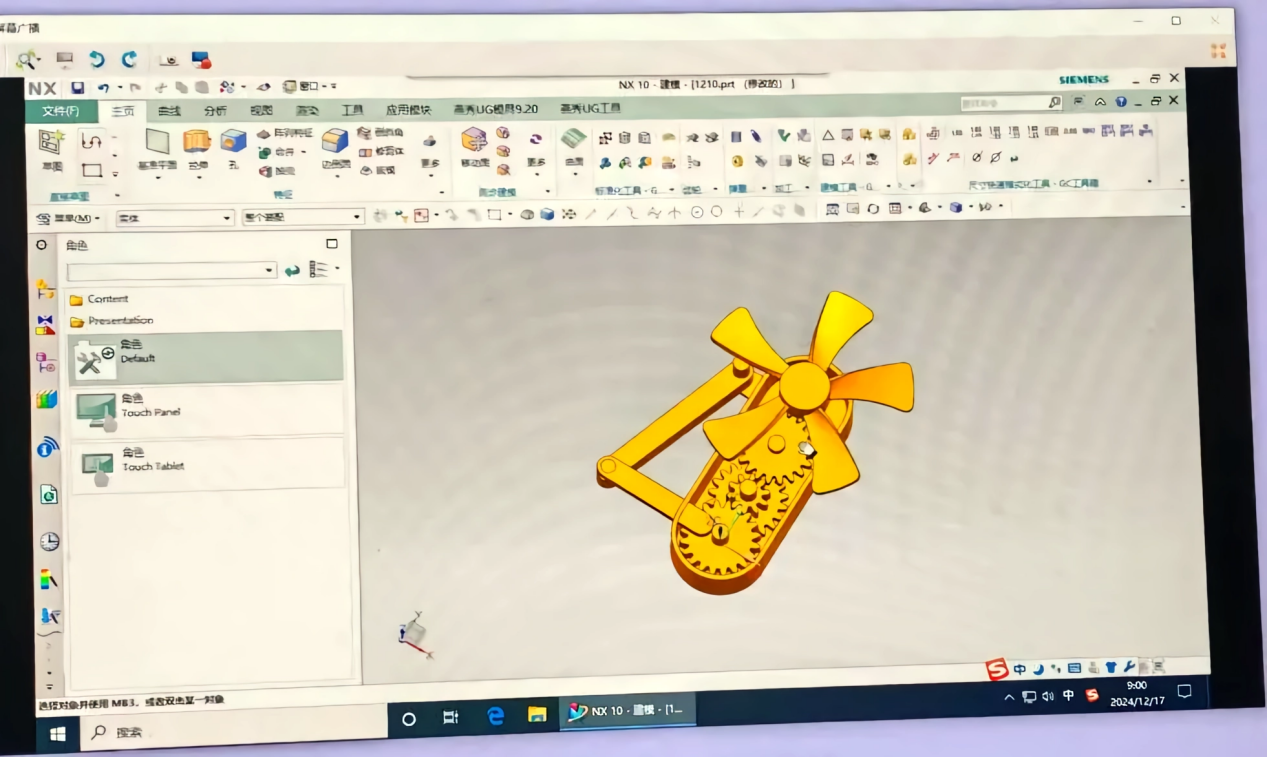Click the Edge Blend tool icon
The width and height of the screenshot is (1267, 757).
coord(335,142)
